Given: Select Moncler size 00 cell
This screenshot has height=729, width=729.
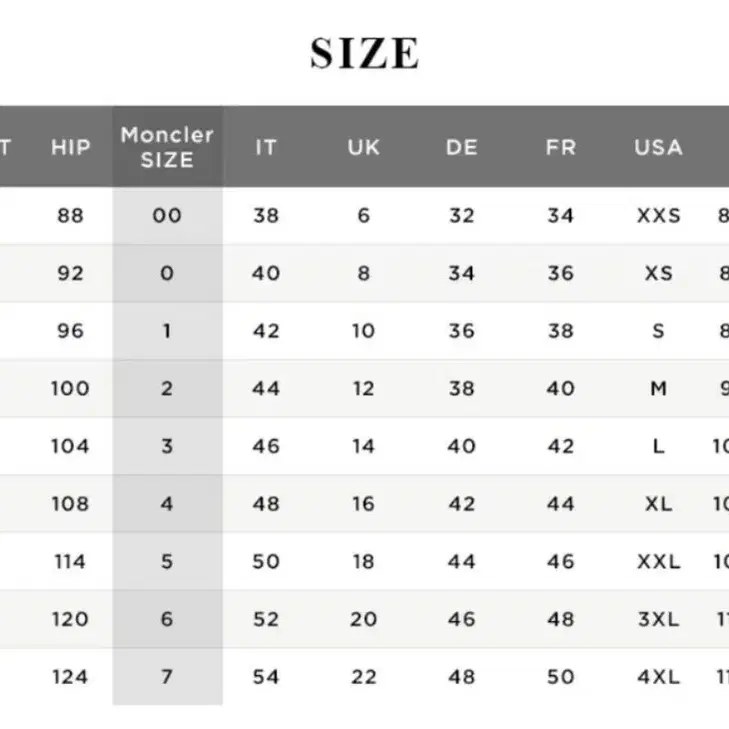Looking at the screenshot, I should 167,216.
